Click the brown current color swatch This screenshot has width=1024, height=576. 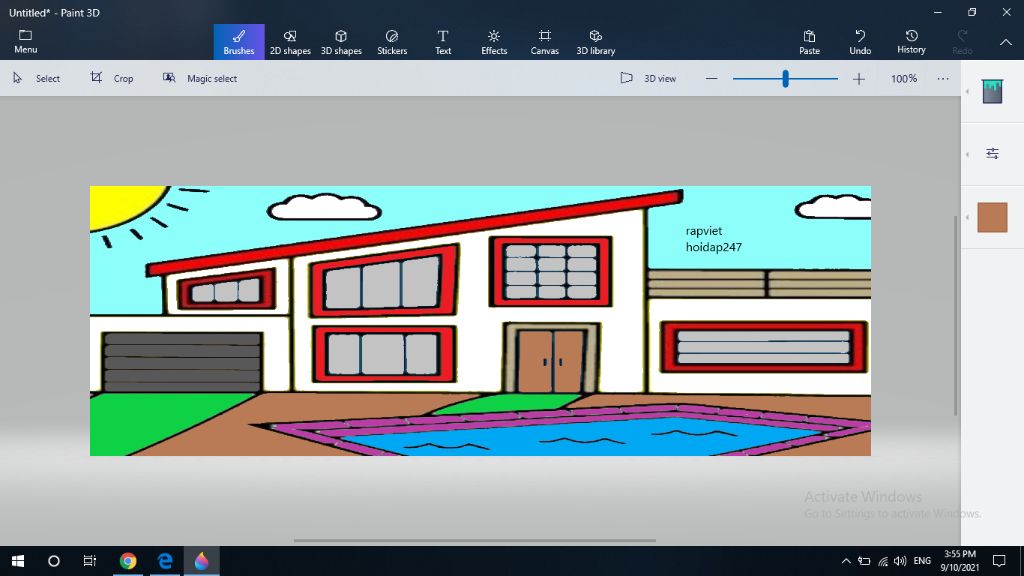(x=992, y=217)
